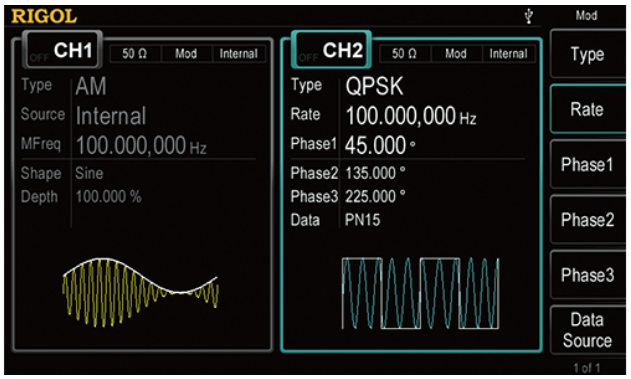
Task: Click the CH1 Type label
Action: tap(37, 85)
